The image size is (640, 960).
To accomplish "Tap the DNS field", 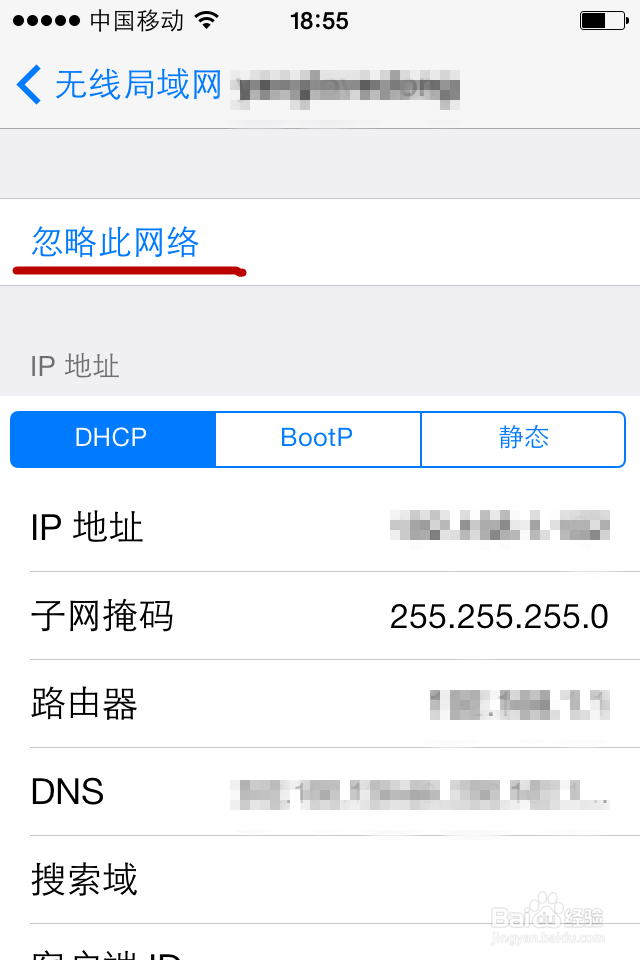I will [x=320, y=791].
